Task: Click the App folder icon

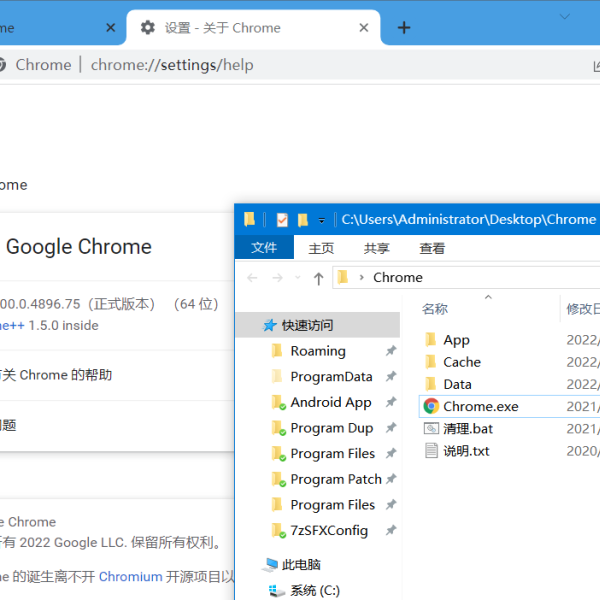Action: [x=430, y=339]
